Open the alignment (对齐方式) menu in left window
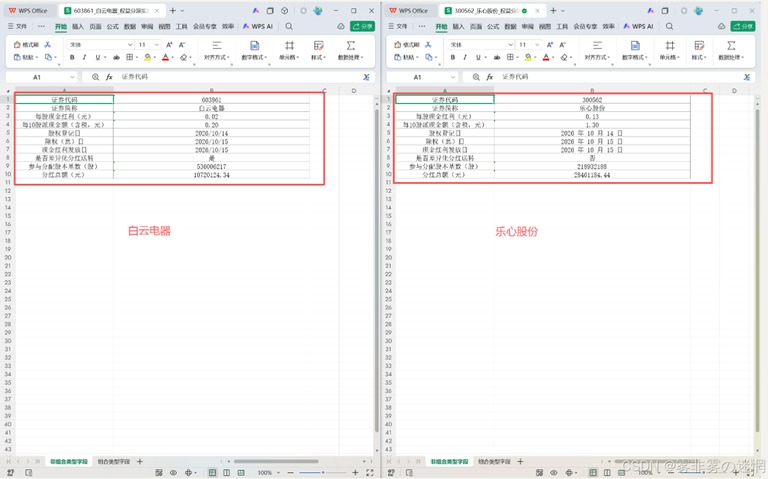 pyautogui.click(x=216, y=51)
